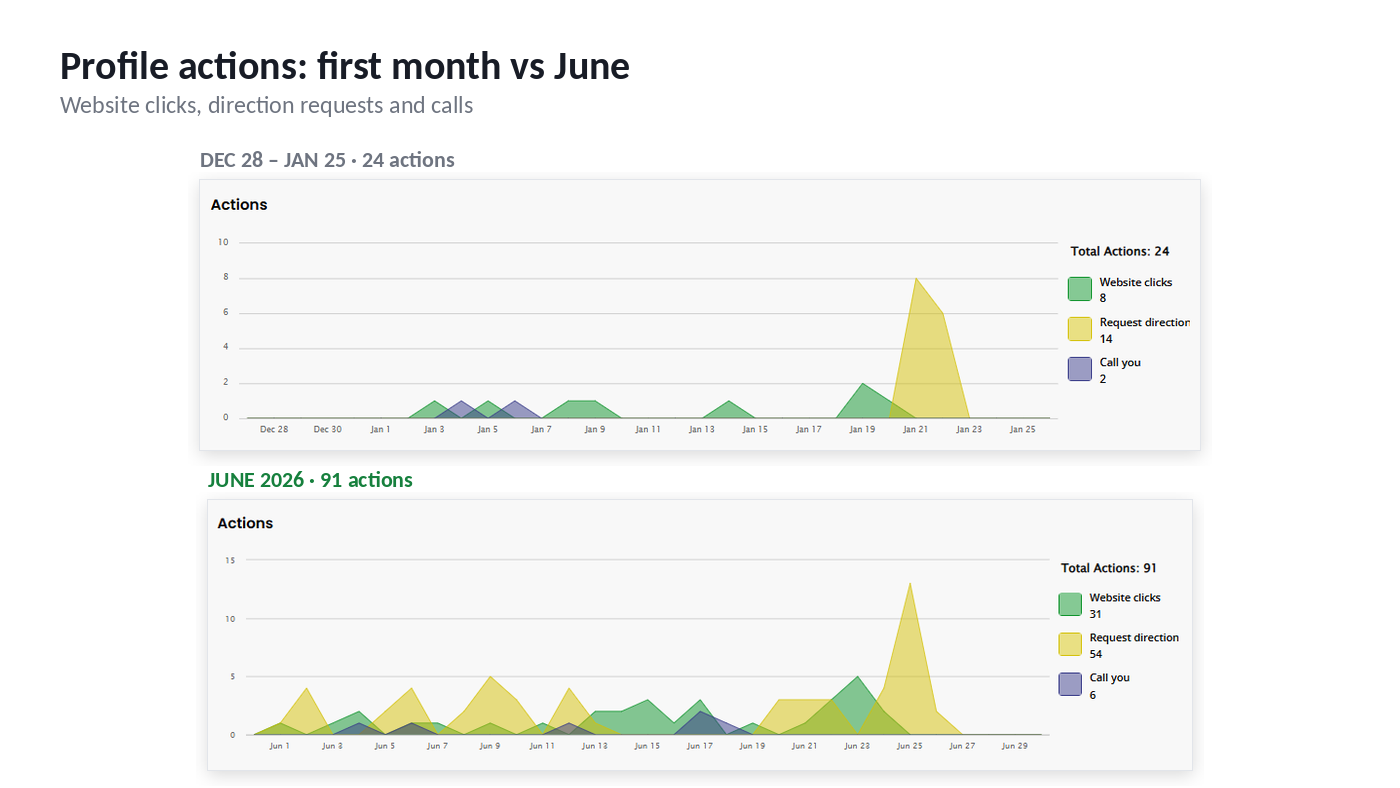Select the 'Jan 17' date label
Image resolution: width=1400 pixels, height=788 pixels.
point(808,429)
